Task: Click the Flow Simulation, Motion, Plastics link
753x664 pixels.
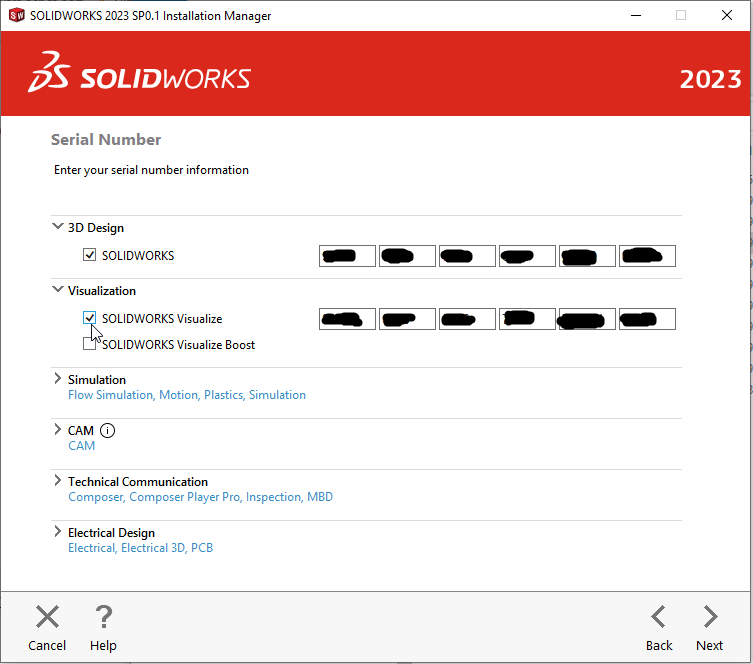Action: click(x=186, y=395)
